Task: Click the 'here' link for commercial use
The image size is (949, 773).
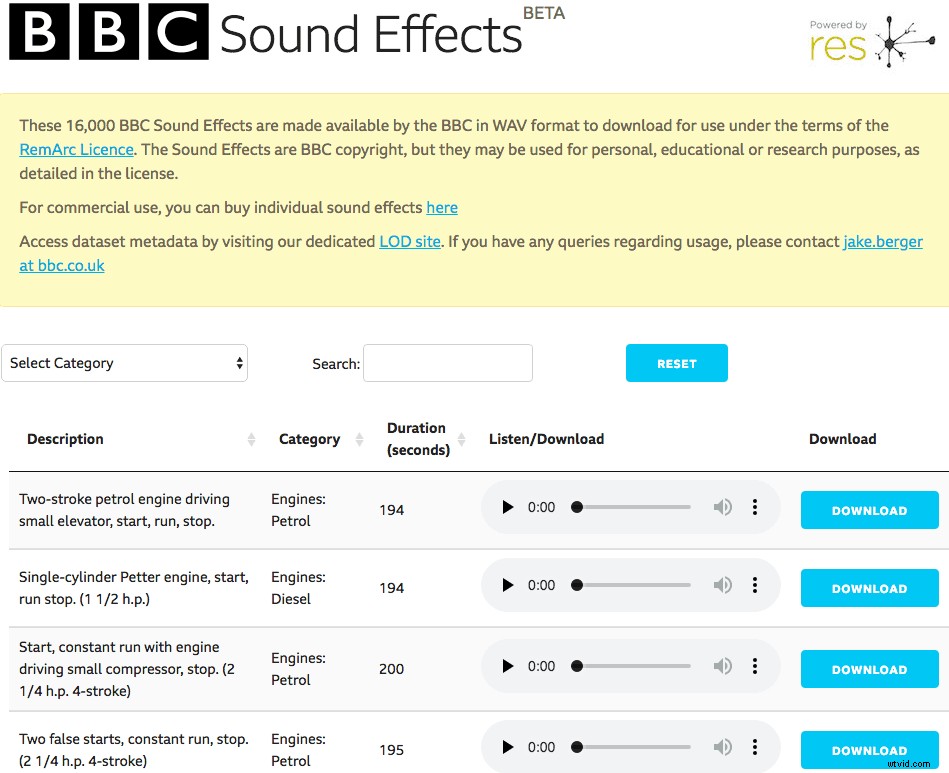Action: coord(442,207)
